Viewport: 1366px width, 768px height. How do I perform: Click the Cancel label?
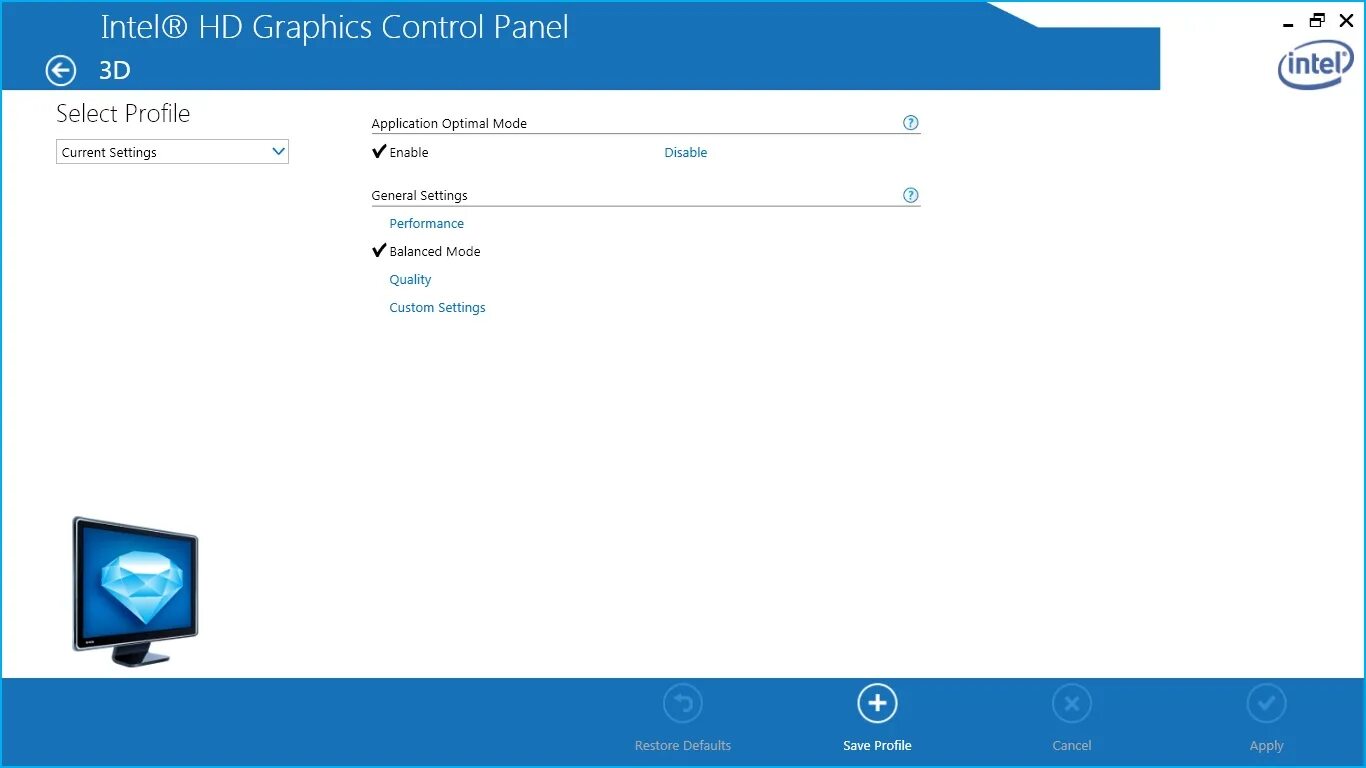click(x=1072, y=746)
